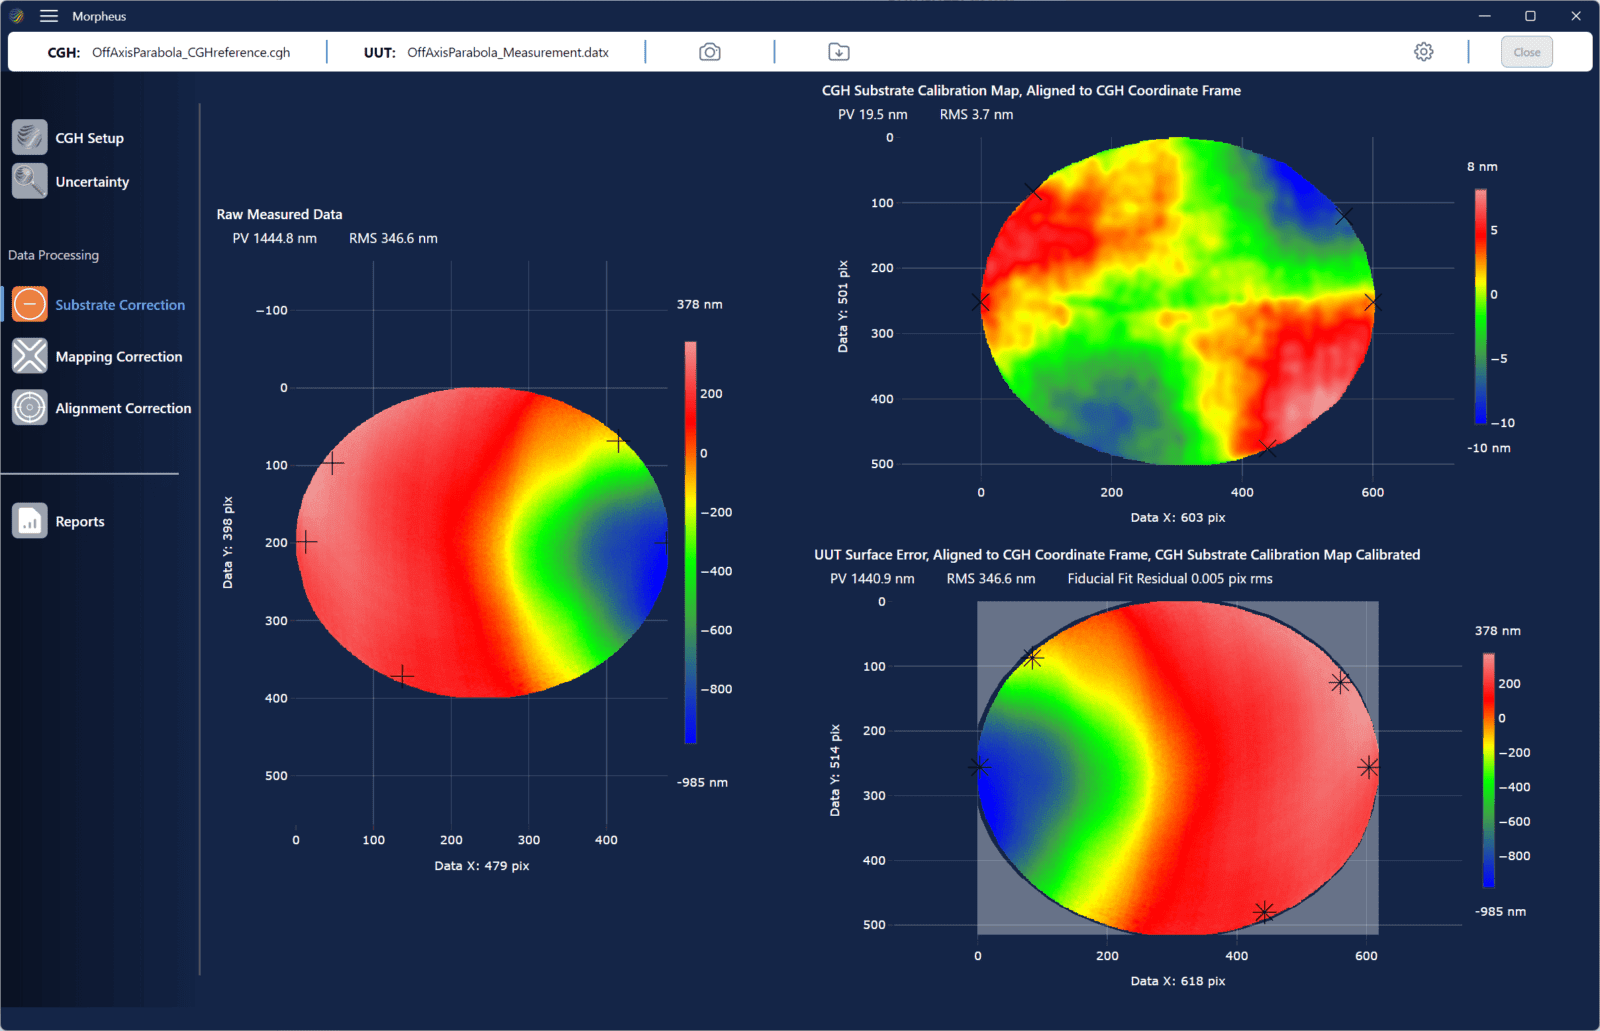Click the CGH Substrate Calibration color bar
This screenshot has height=1031, width=1600.
point(1480,306)
